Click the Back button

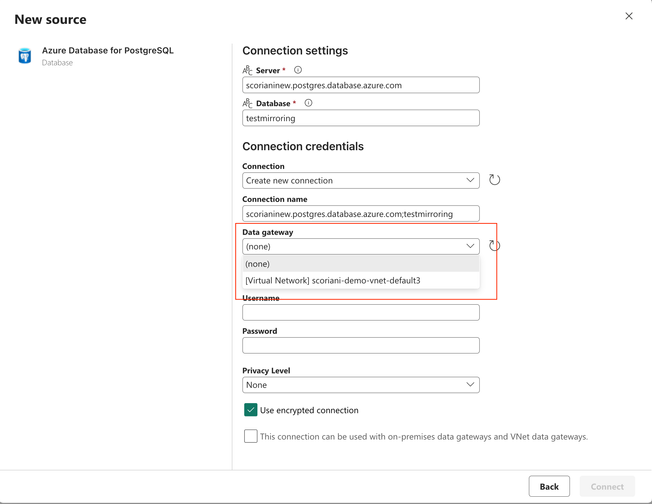point(549,486)
